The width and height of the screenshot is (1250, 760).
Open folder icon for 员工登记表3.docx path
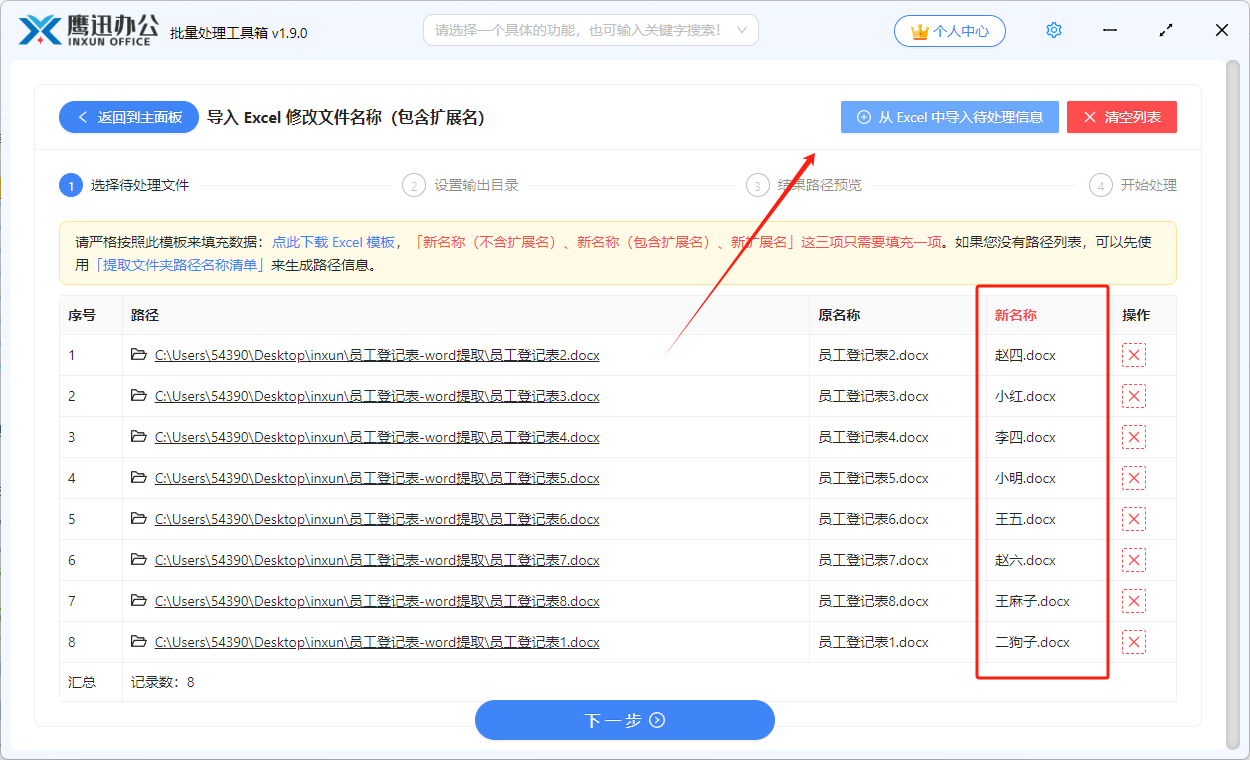138,395
